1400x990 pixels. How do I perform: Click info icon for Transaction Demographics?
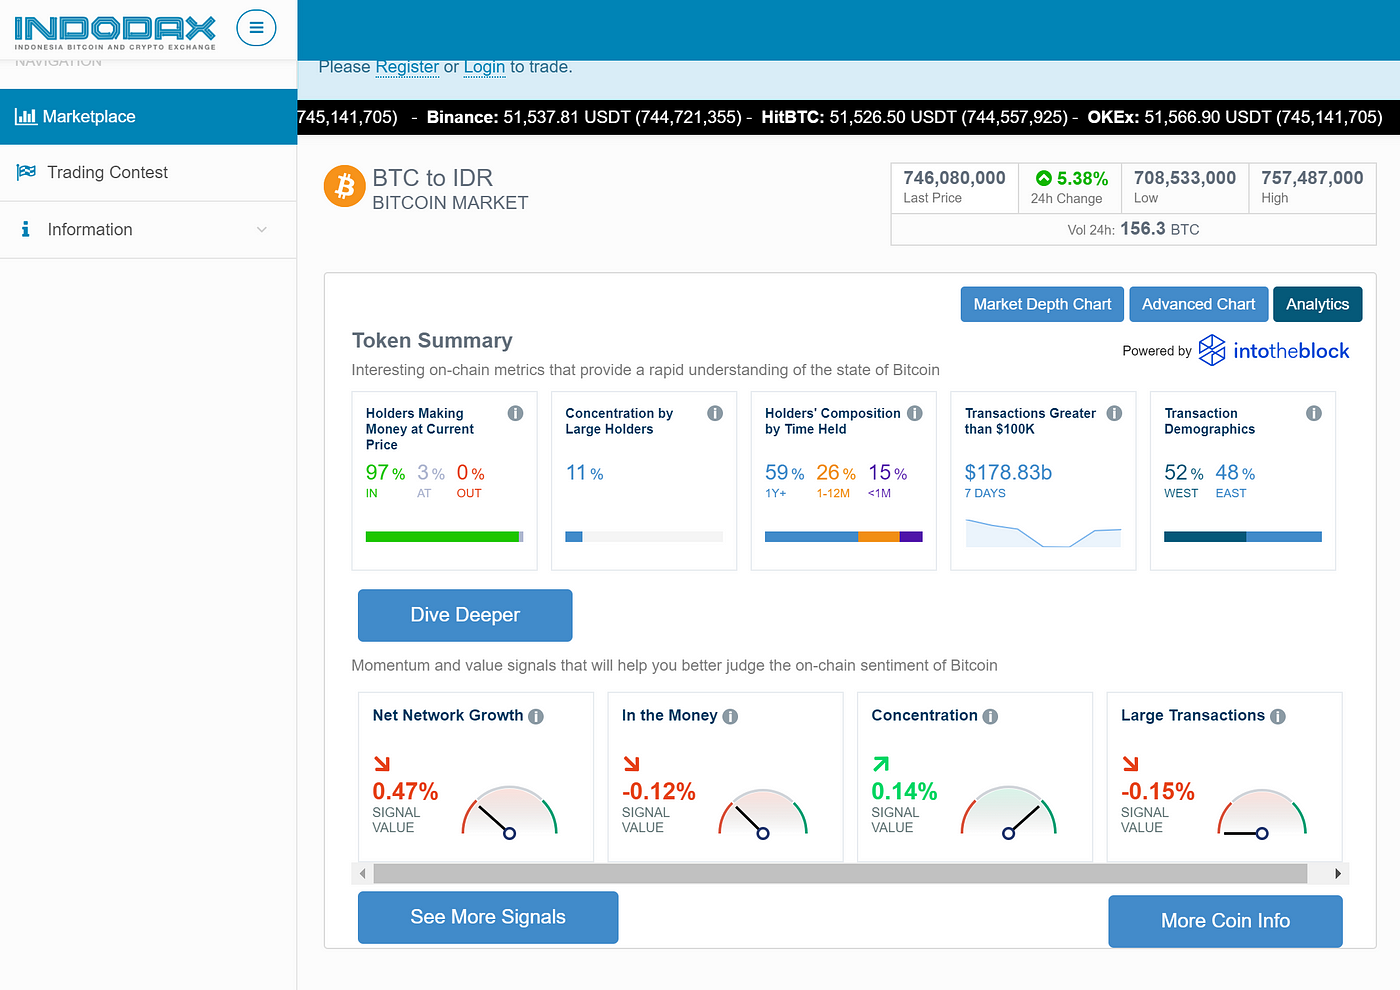1314,413
